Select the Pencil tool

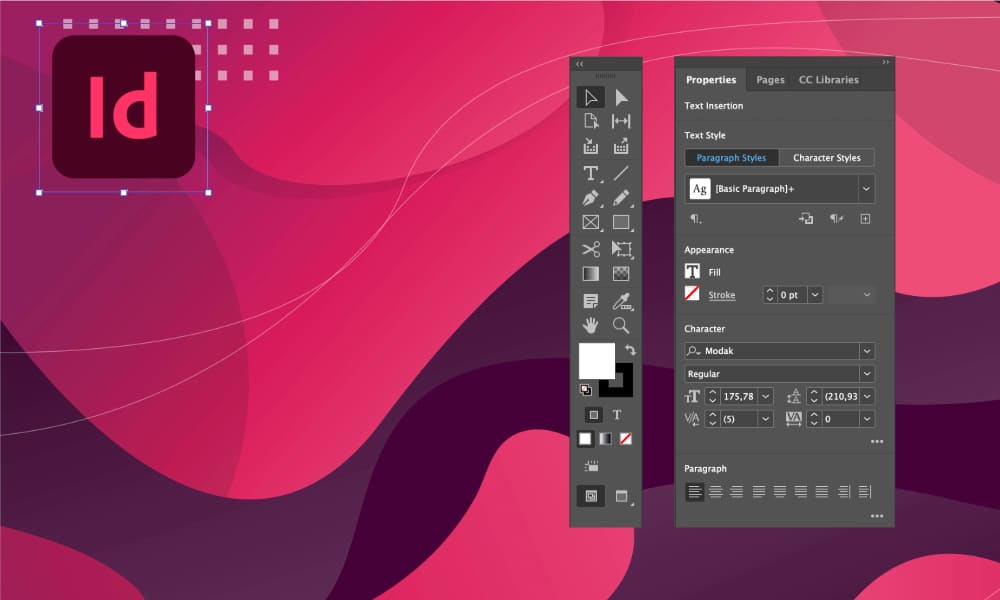(621, 198)
